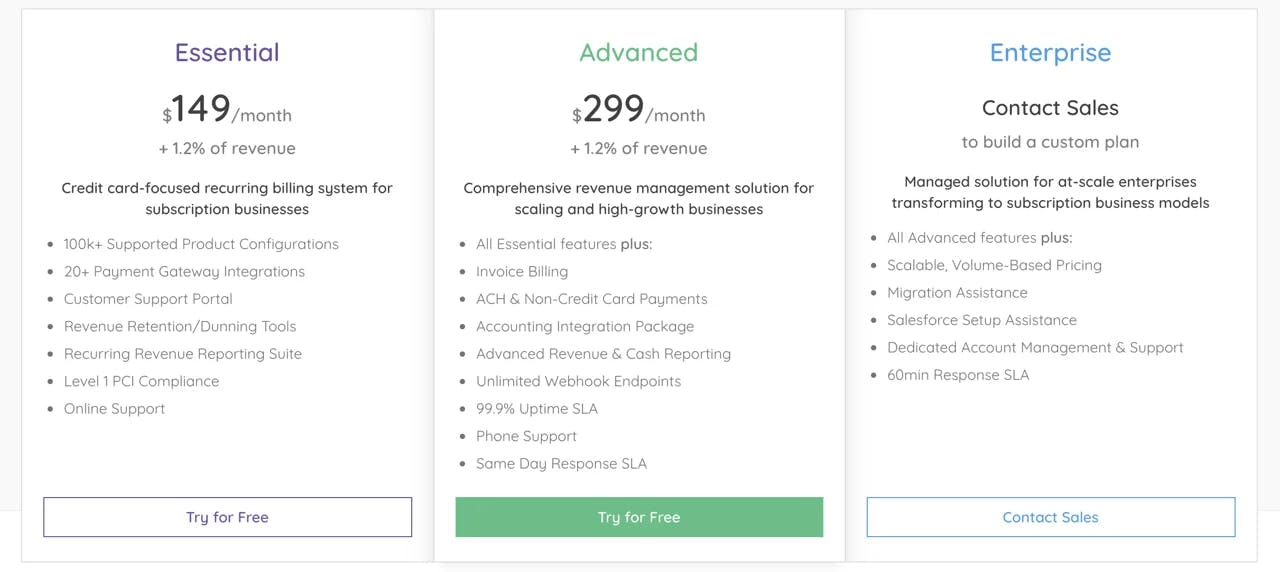
Task: Select the Essential plan heading
Action: click(227, 52)
